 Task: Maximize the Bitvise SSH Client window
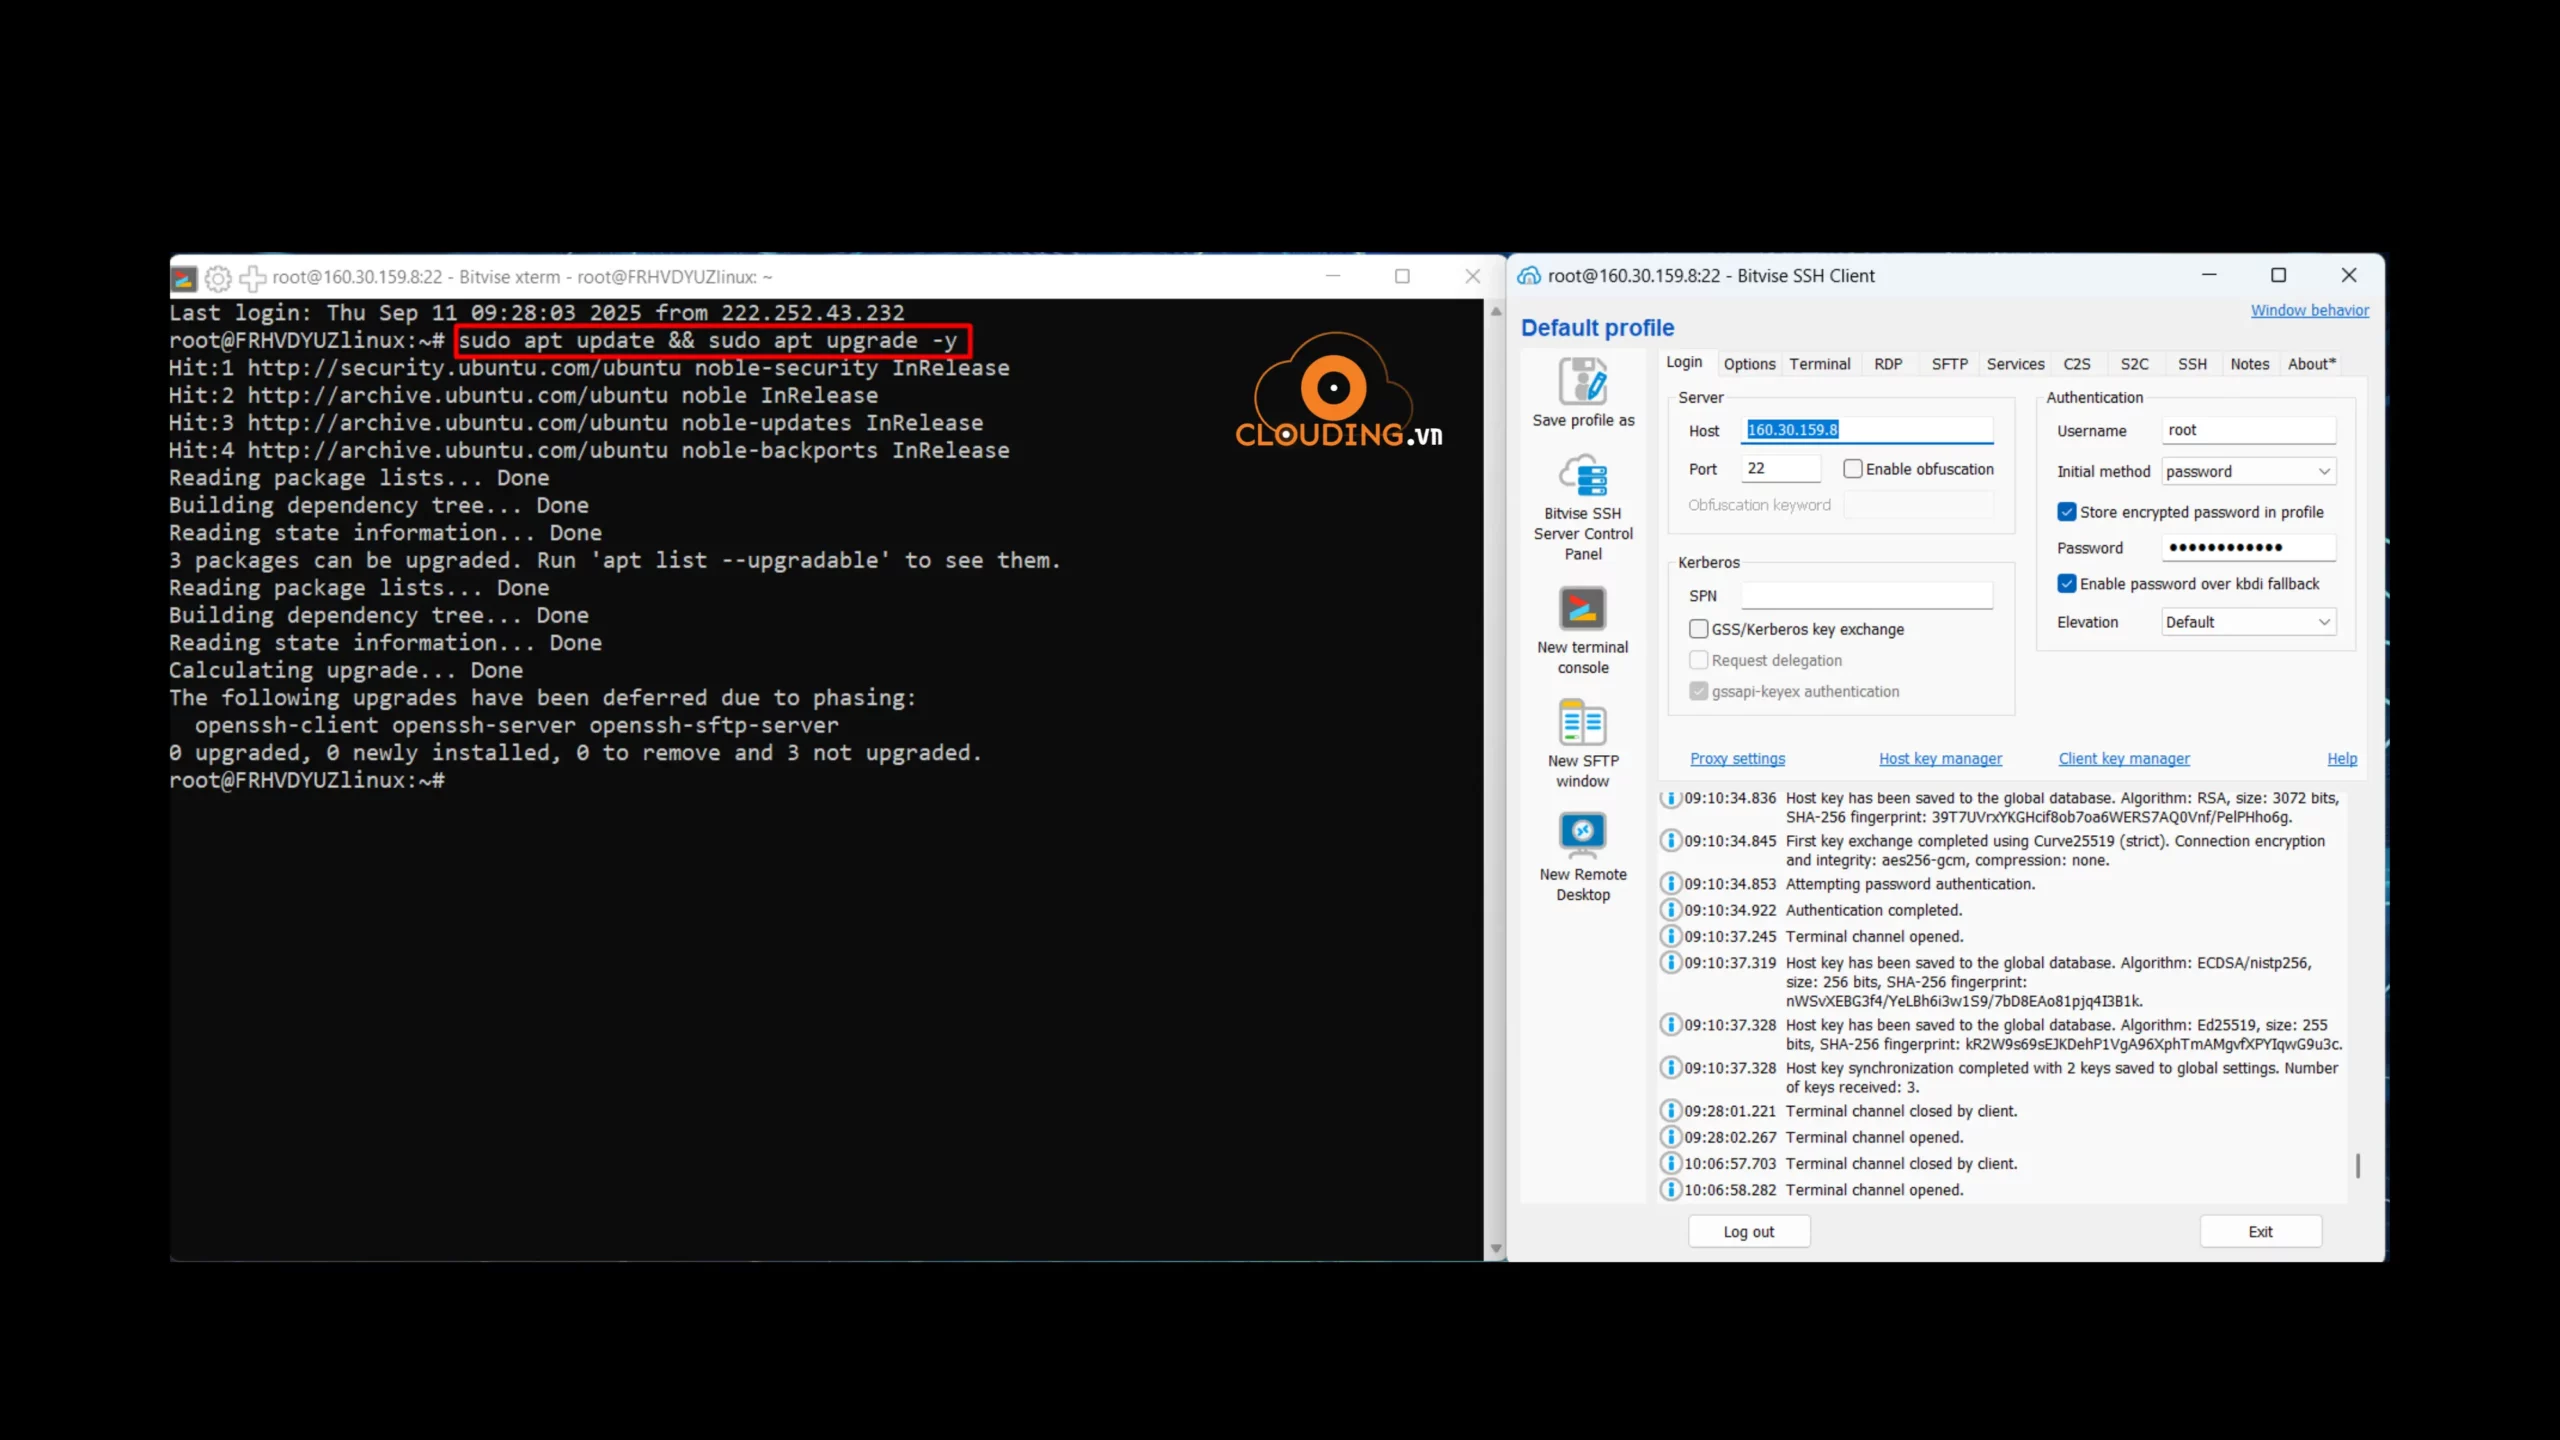(x=2279, y=275)
